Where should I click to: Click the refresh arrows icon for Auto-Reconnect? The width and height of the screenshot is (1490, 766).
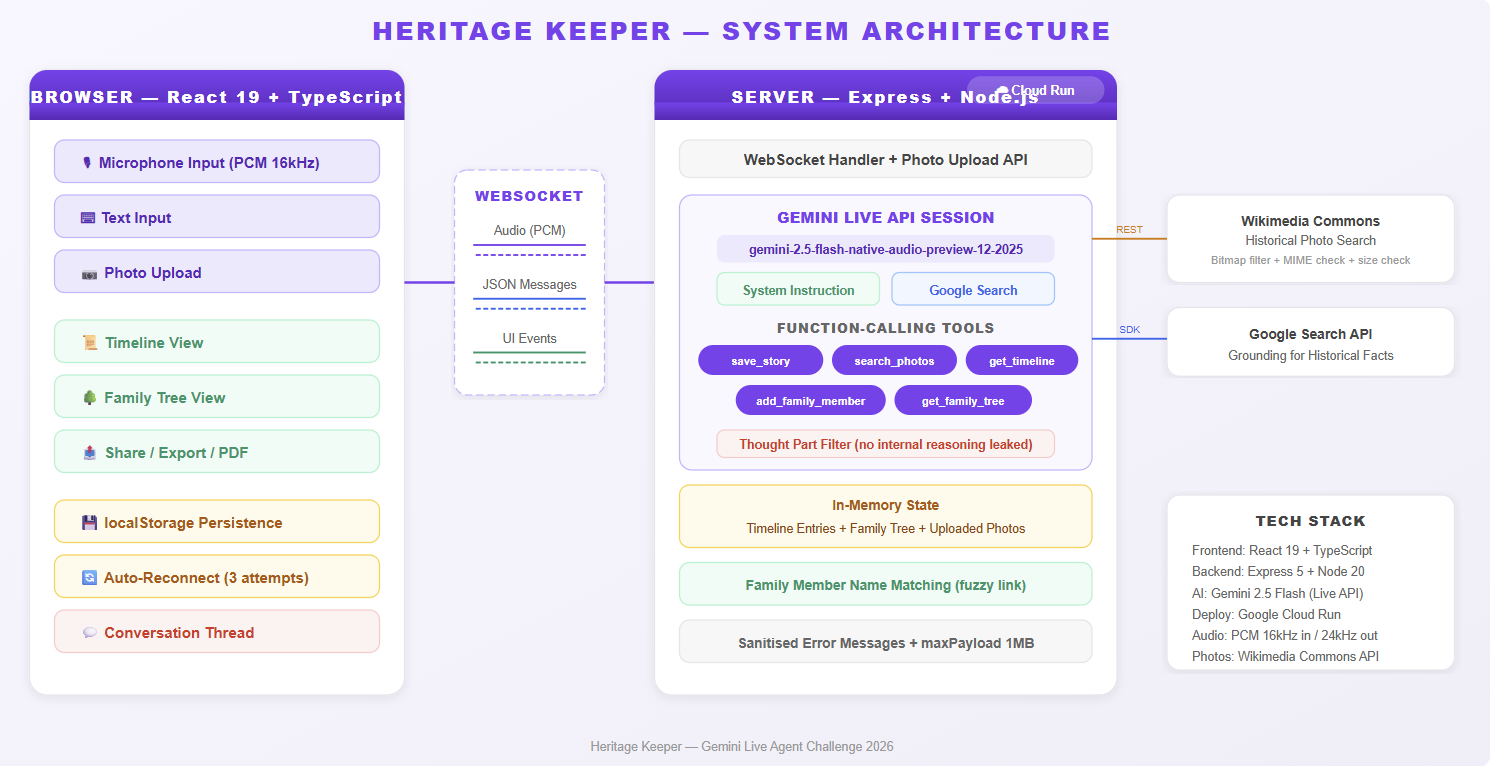[89, 578]
